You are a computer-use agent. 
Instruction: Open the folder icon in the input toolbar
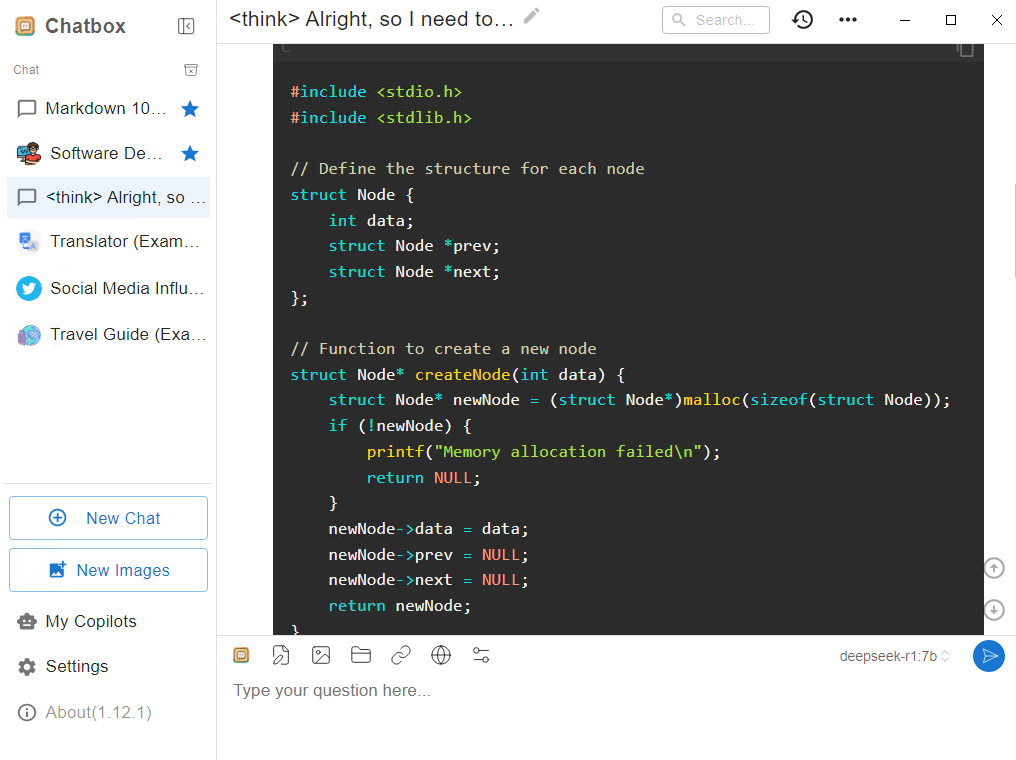(361, 655)
